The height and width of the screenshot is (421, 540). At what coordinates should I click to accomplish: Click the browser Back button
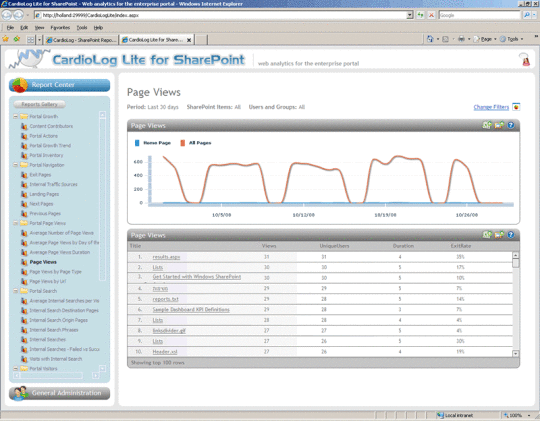(7, 15)
